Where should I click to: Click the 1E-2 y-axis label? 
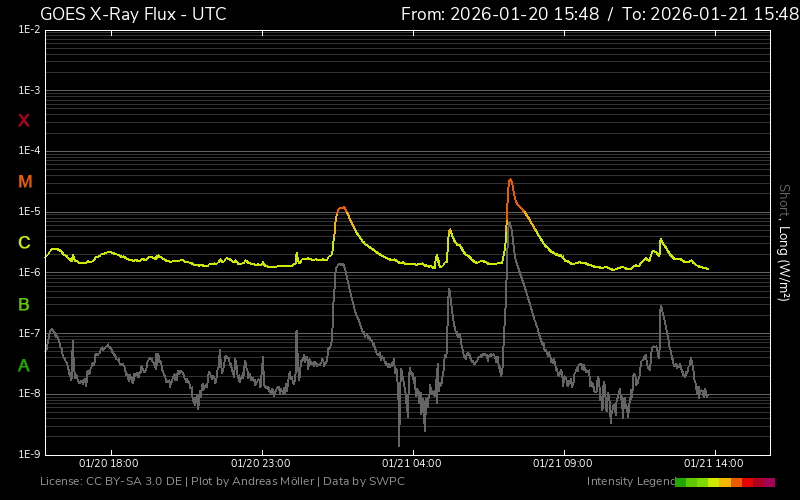pos(29,30)
